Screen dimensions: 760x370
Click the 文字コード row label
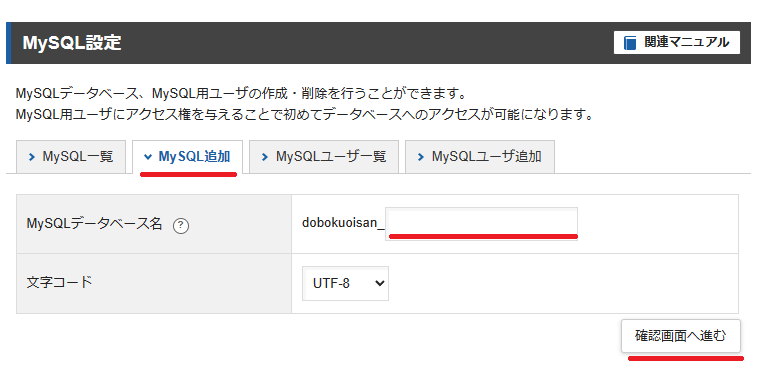[x=59, y=283]
